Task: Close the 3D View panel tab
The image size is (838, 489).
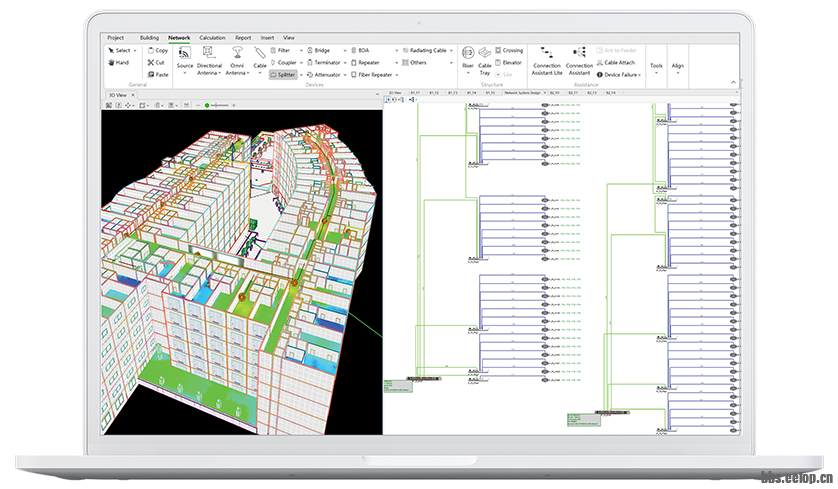Action: 133,95
